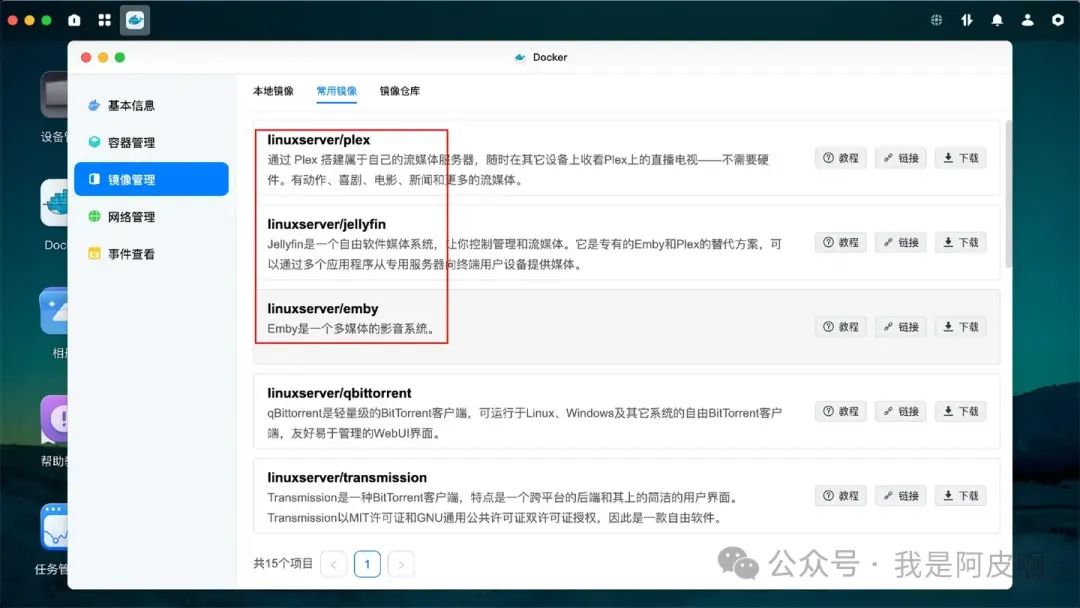Open the settings hexagon icon in top bar

[1058, 20]
